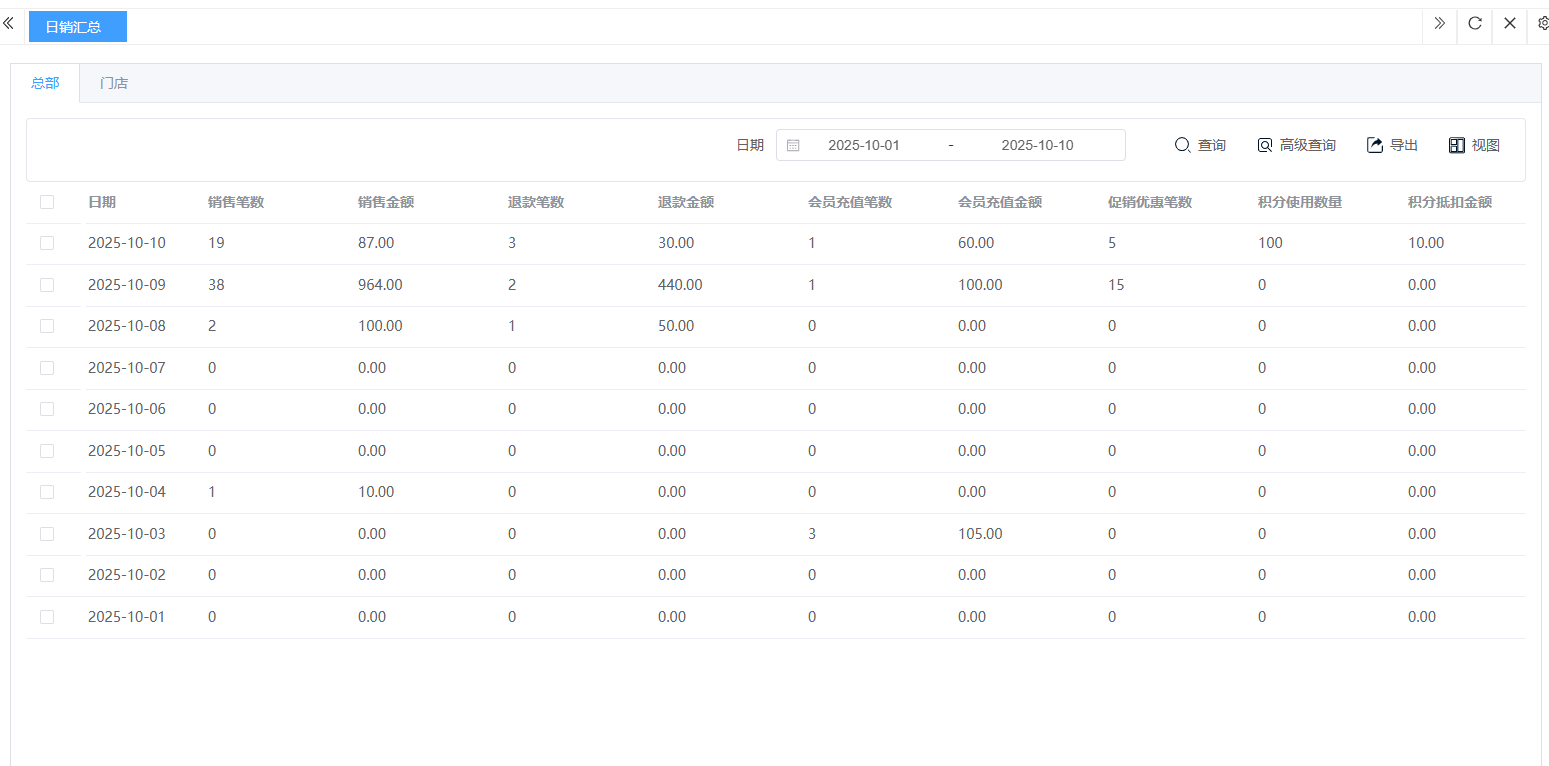Tick the select-all checkbox in header
This screenshot has height=766, width=1549.
(x=47, y=202)
